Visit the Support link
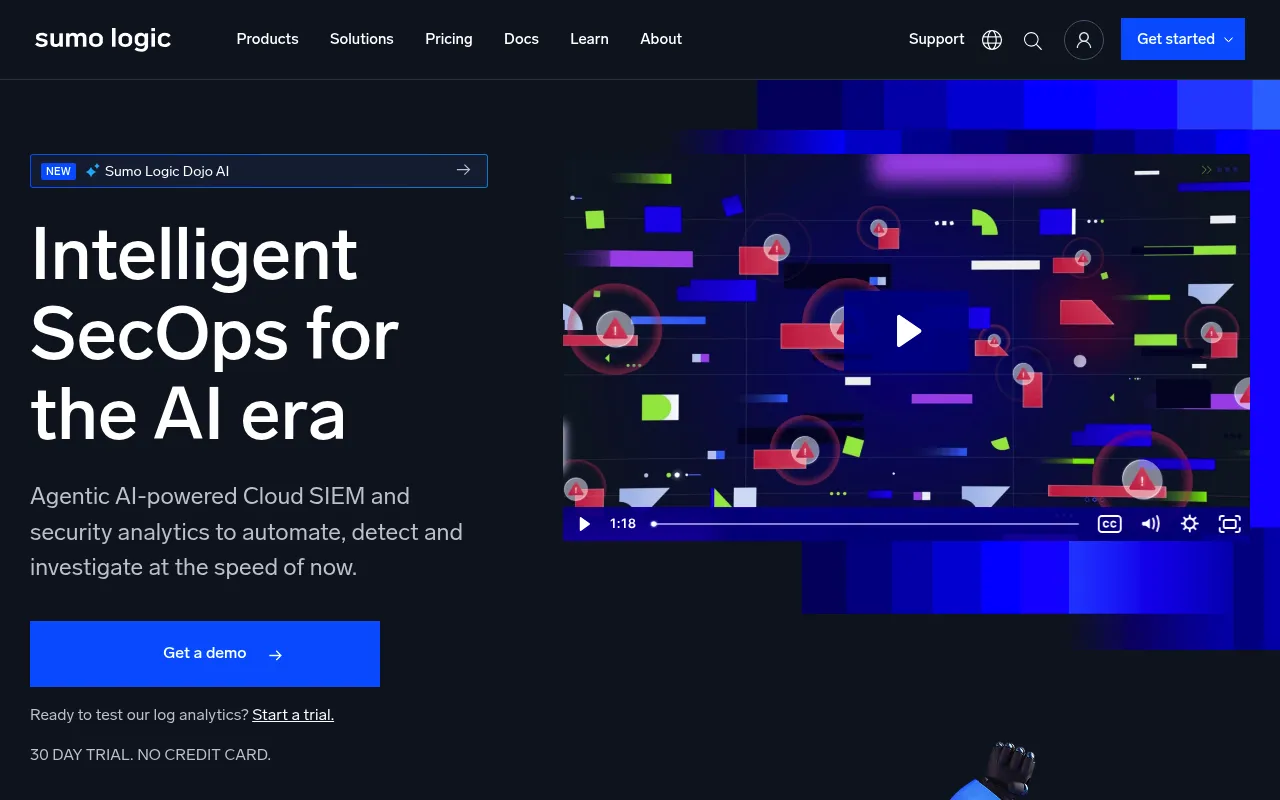 tap(936, 39)
